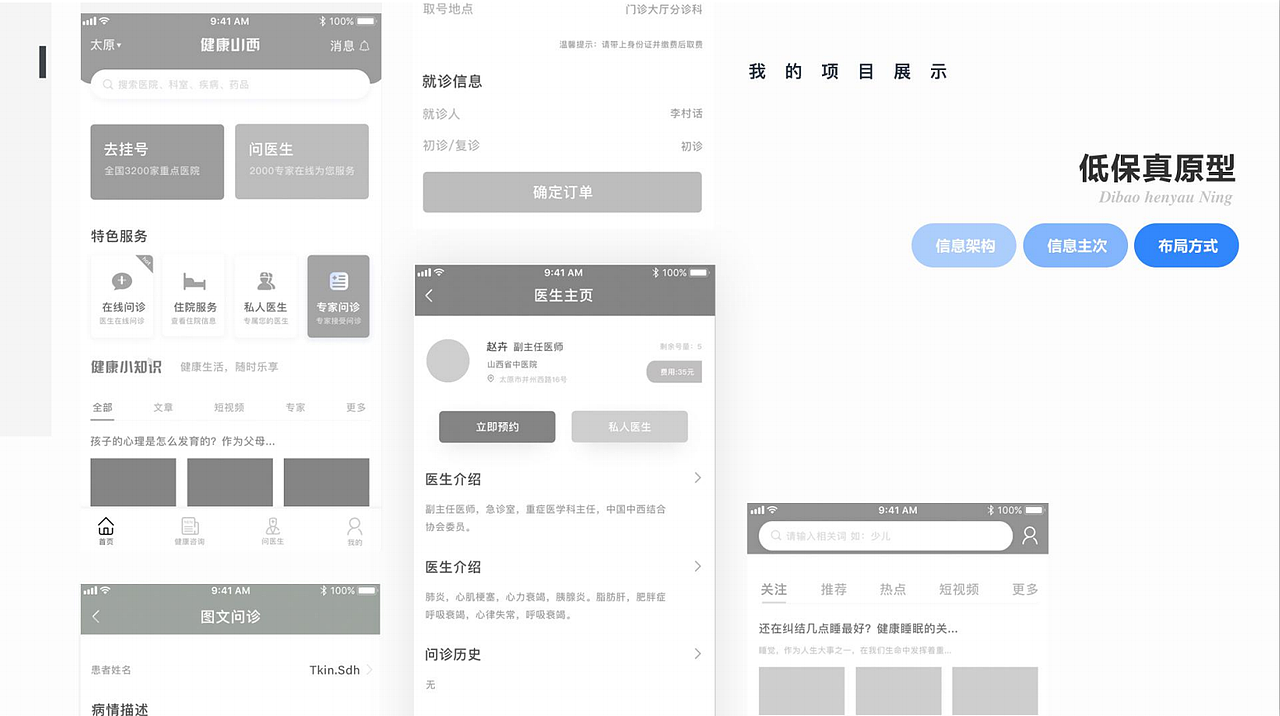This screenshot has width=1280, height=716.
Task: Switch to the 文章 tab
Action: (163, 407)
